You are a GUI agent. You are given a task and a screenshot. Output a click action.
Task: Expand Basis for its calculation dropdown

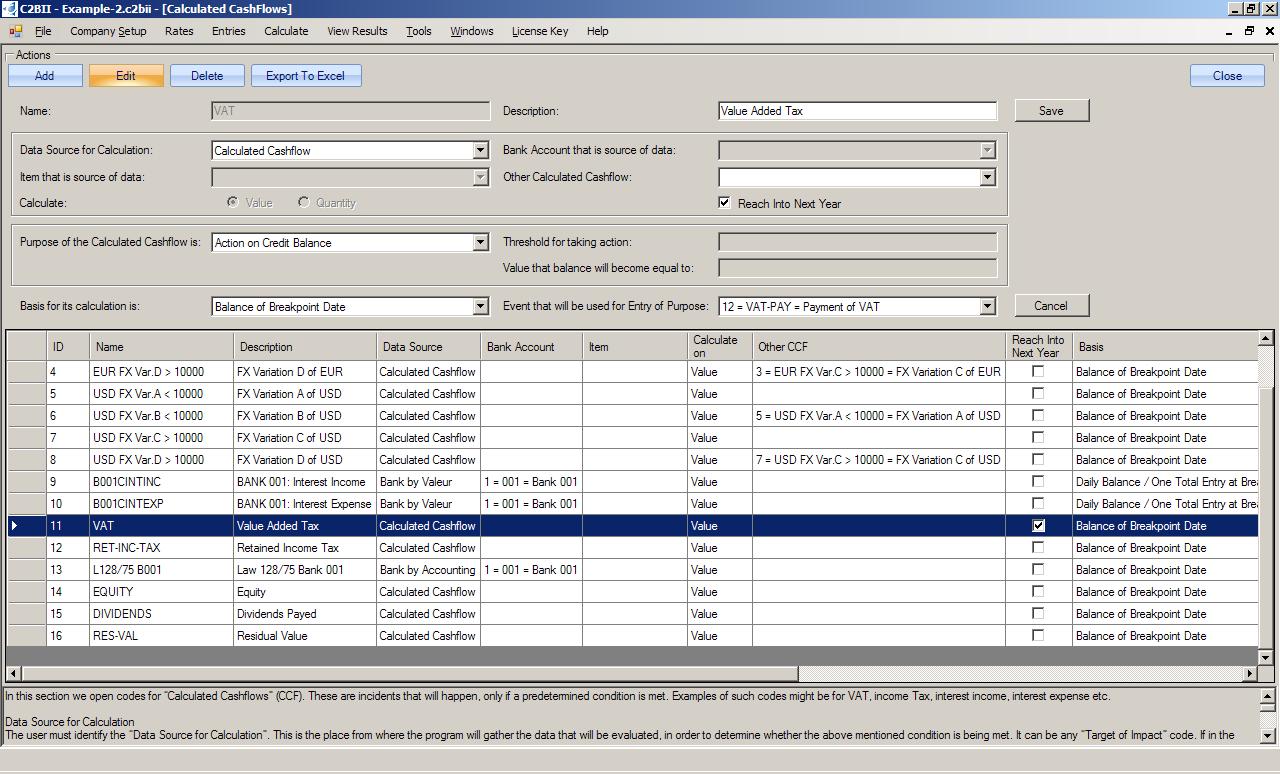(x=480, y=307)
